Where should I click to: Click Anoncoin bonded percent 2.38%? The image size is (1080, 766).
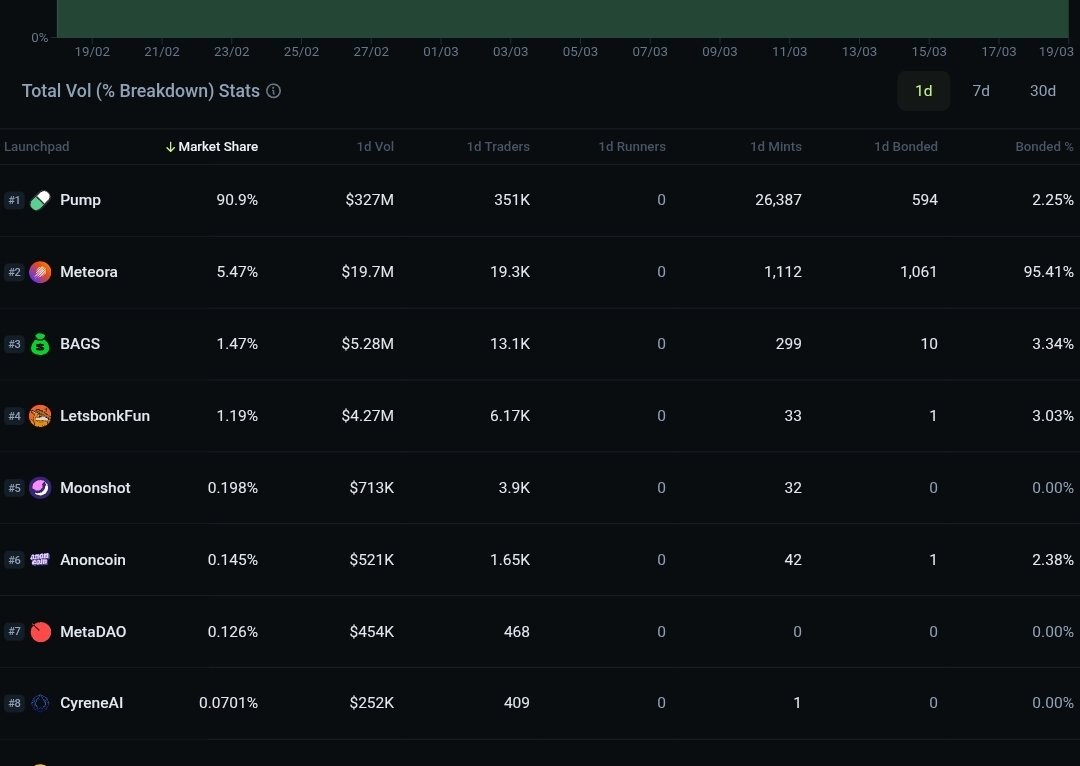pos(1052,560)
